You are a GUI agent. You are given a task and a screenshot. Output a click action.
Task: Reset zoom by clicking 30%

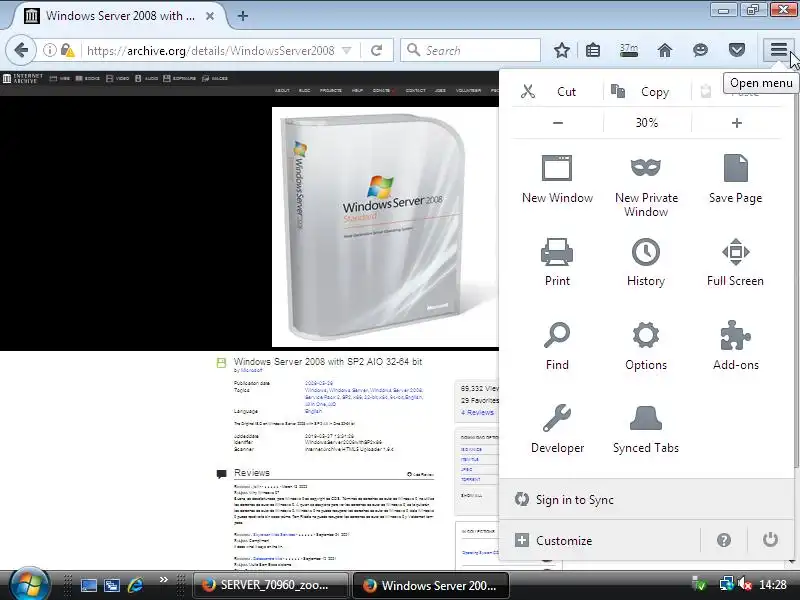646,122
